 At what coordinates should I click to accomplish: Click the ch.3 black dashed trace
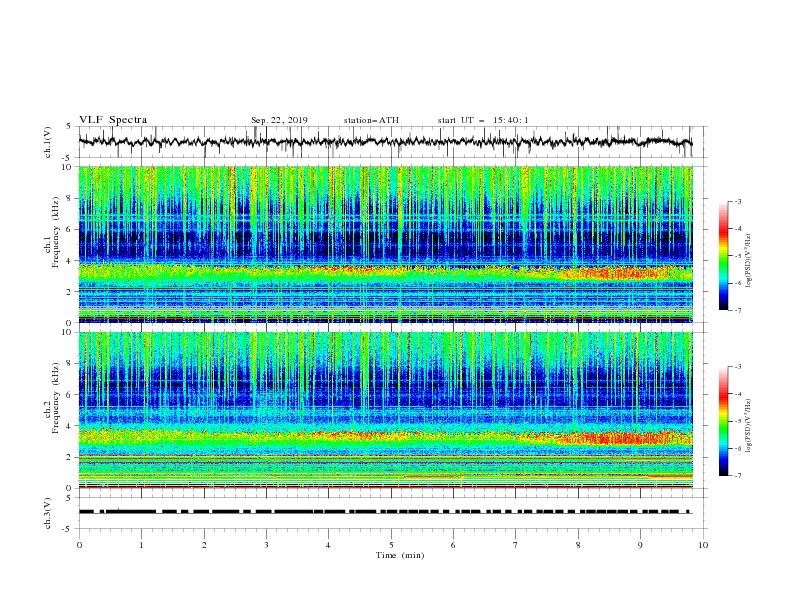[385, 512]
